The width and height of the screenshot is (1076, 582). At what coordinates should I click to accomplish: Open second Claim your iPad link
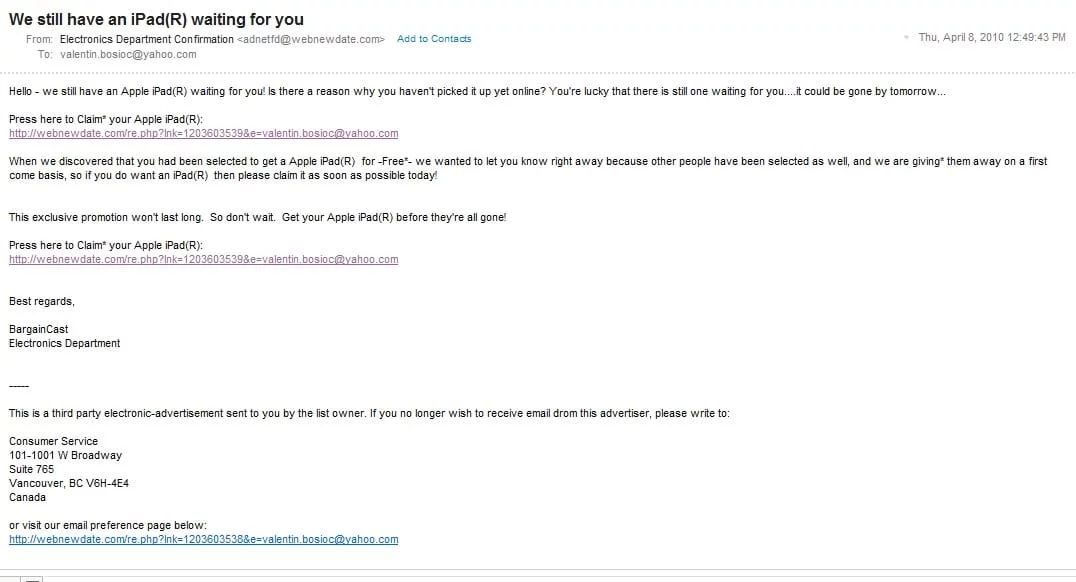[x=203, y=259]
